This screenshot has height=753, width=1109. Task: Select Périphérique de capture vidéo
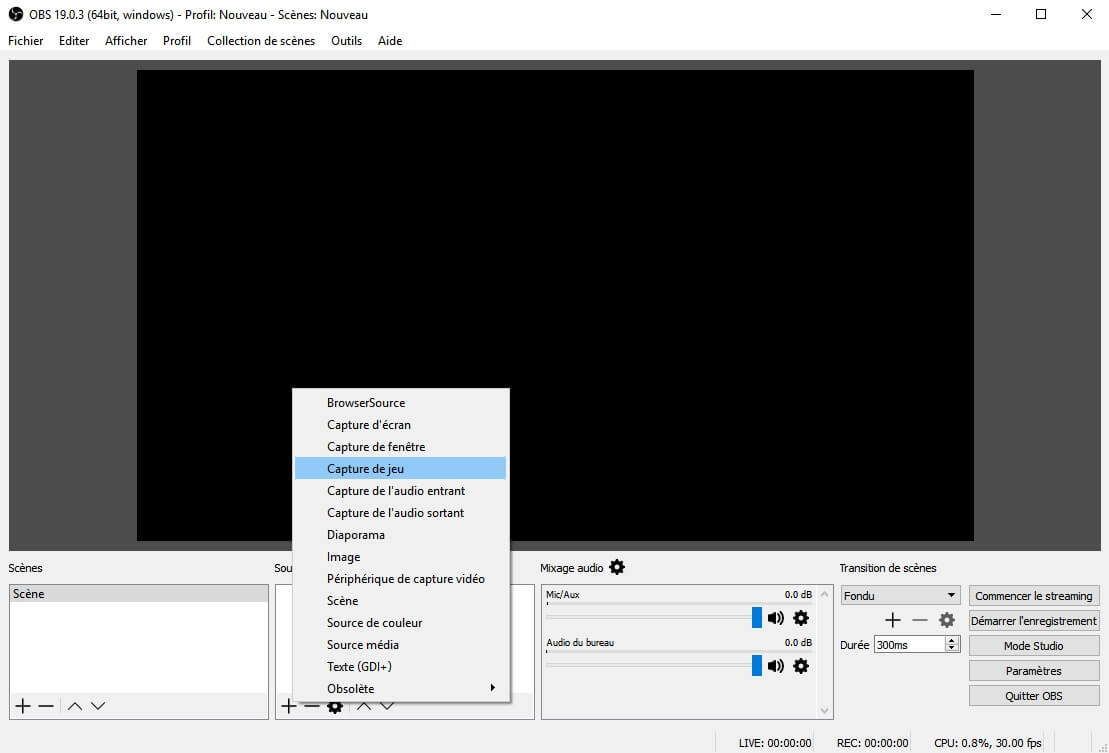pyautogui.click(x=400, y=578)
